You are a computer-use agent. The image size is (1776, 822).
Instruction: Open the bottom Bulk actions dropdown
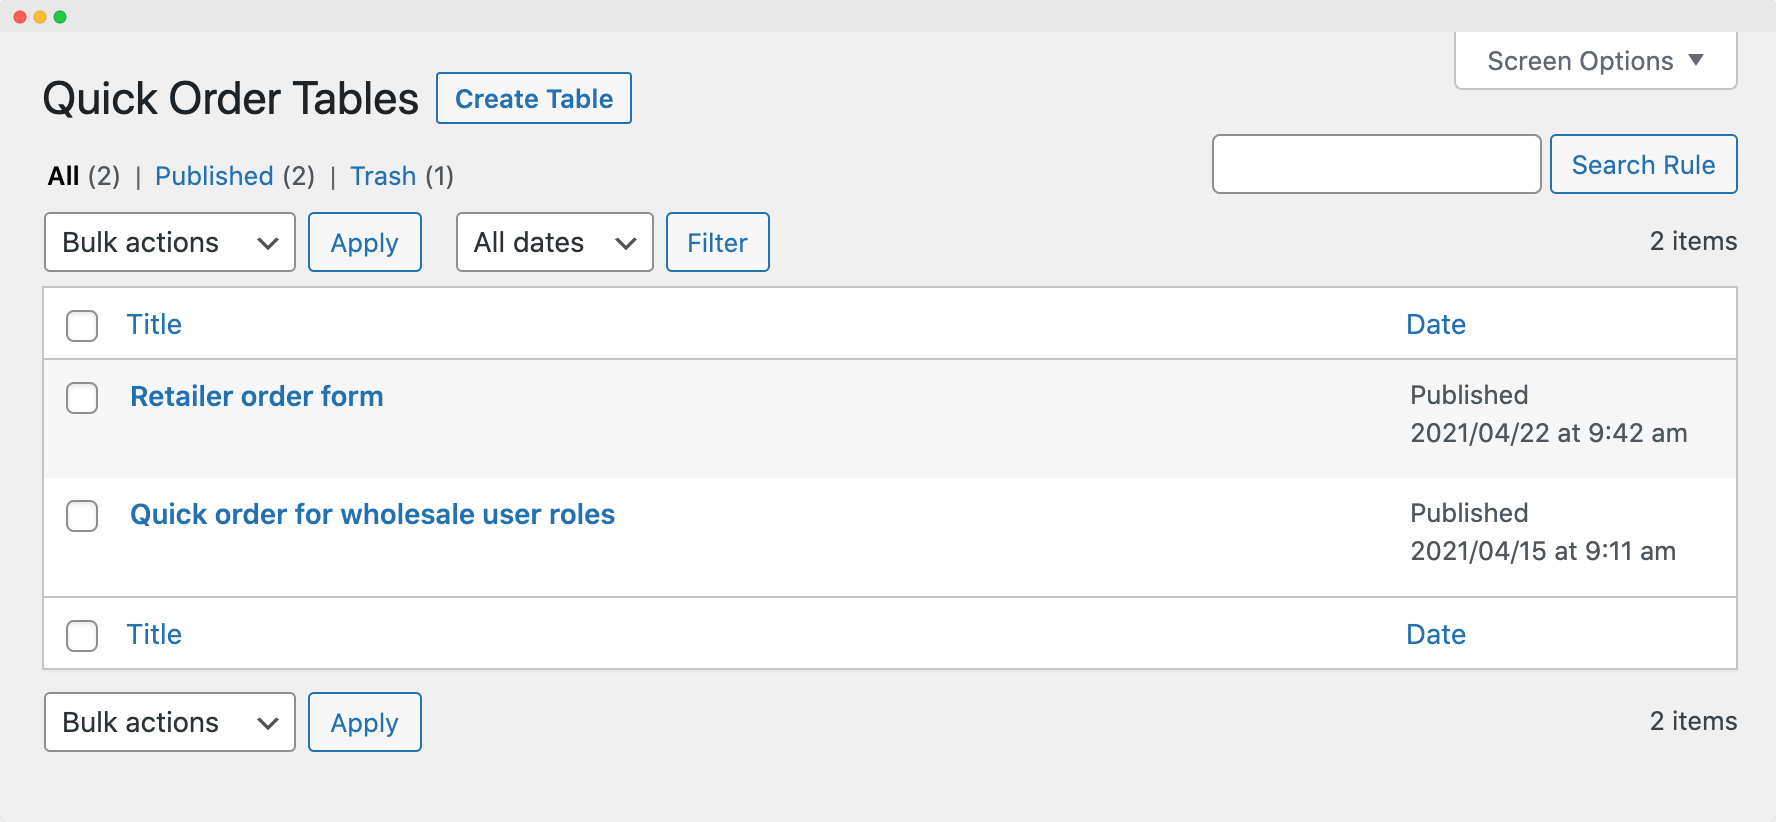point(169,722)
